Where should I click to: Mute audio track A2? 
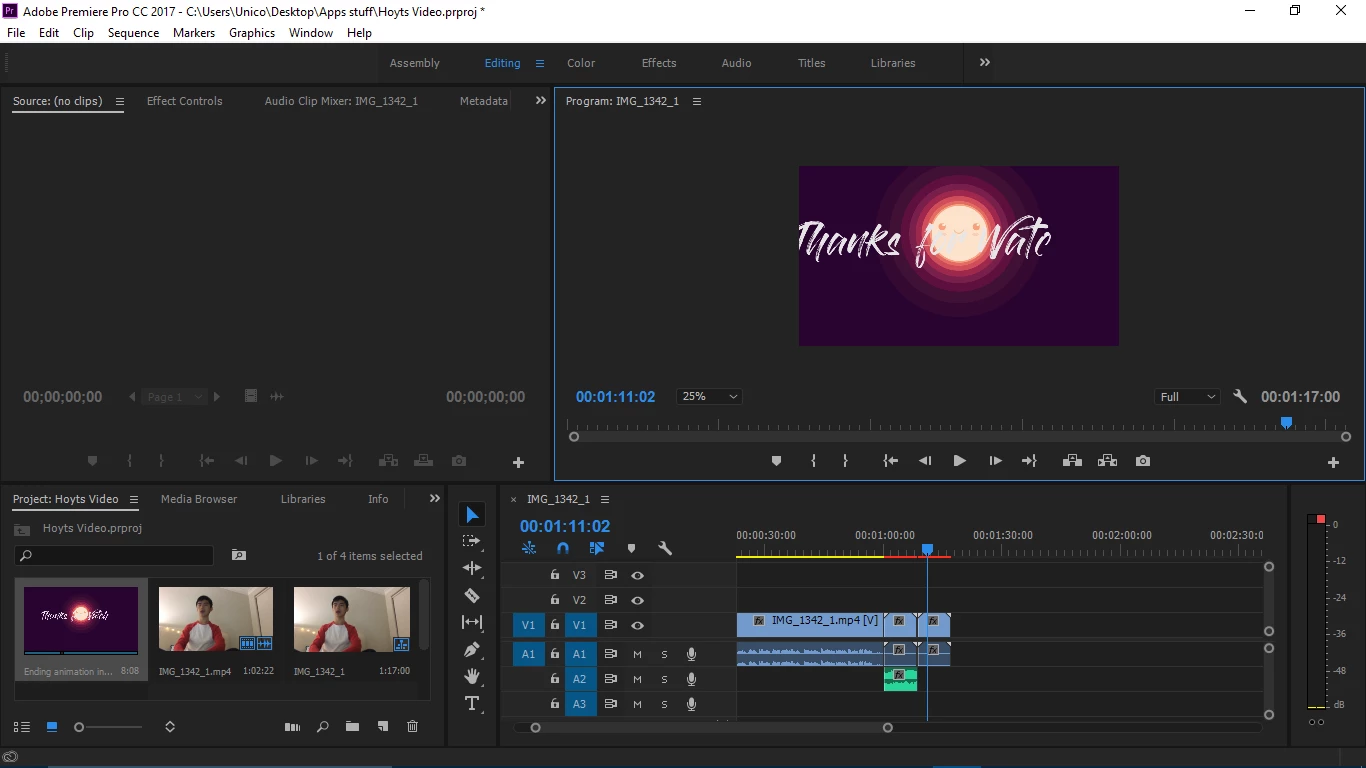637,679
